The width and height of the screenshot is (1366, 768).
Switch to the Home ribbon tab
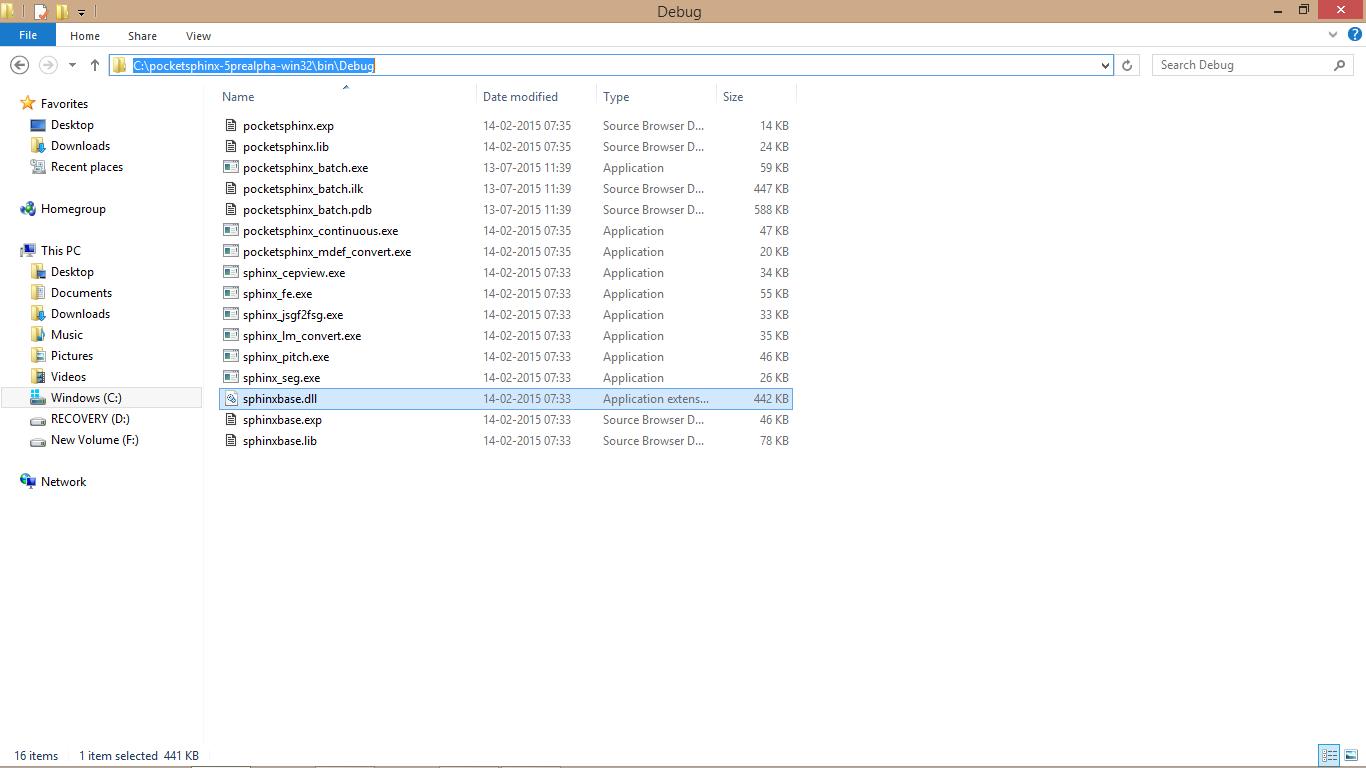tap(85, 36)
